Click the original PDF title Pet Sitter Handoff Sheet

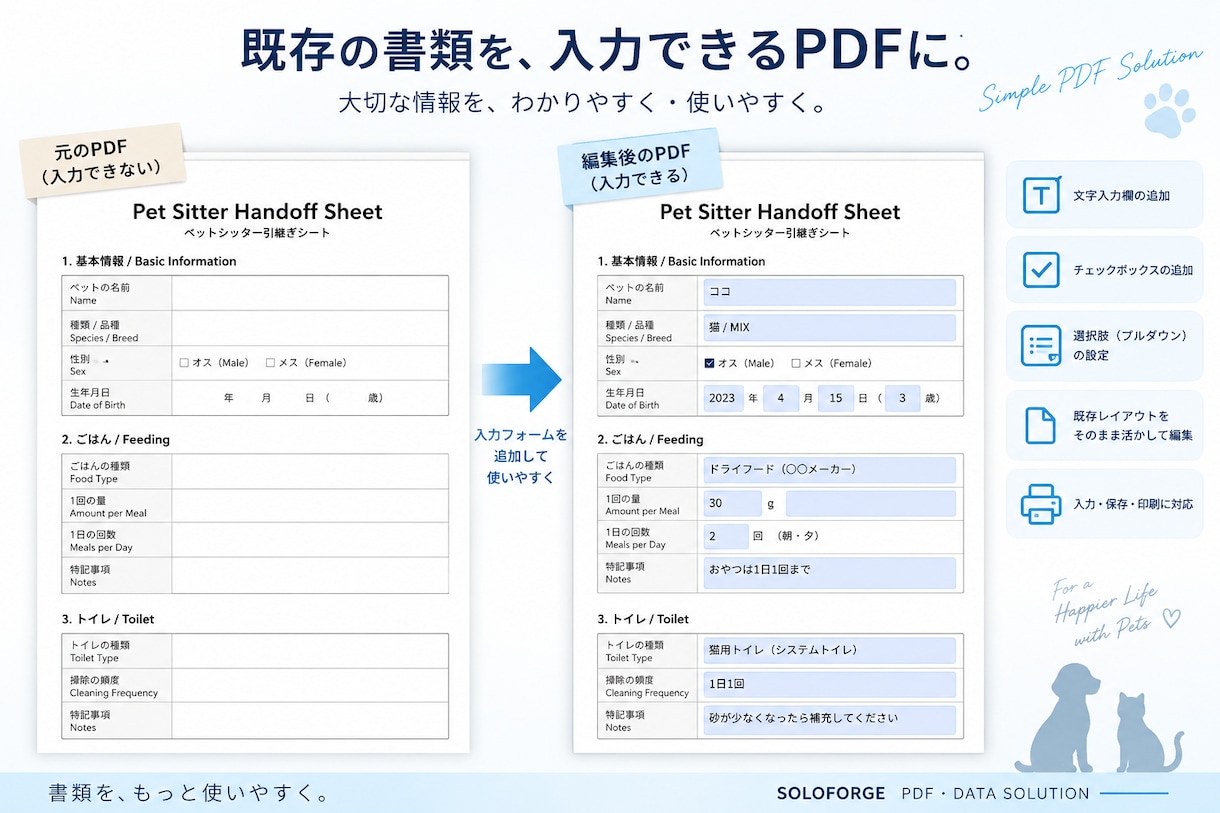point(257,212)
